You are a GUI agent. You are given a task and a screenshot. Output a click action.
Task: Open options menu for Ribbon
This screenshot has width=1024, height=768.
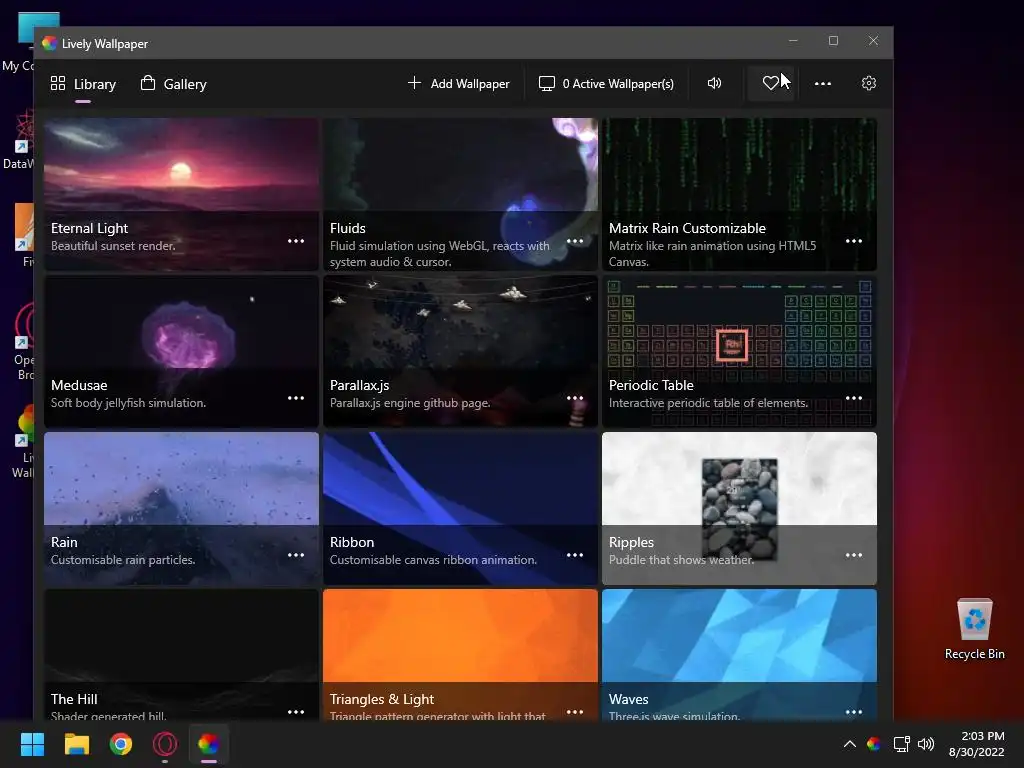pos(575,555)
